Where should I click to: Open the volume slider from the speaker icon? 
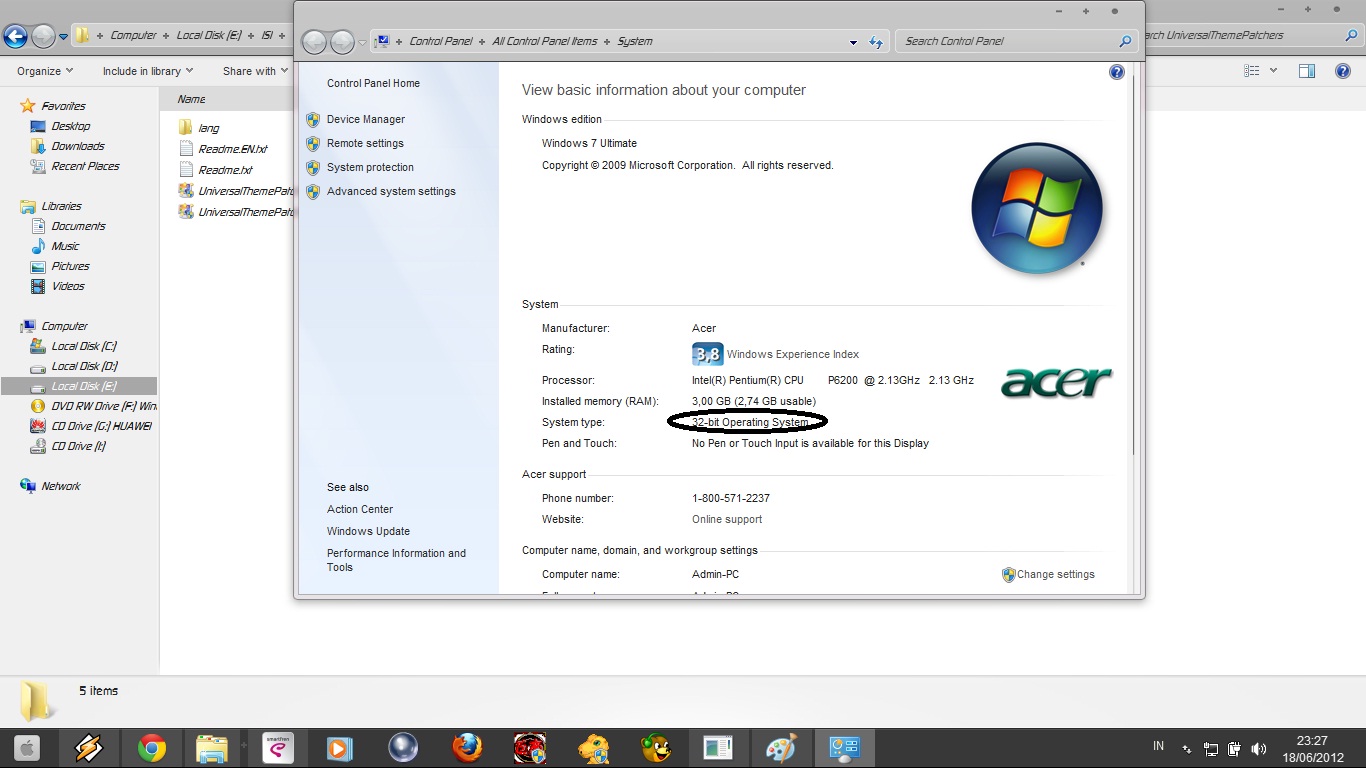tap(1259, 747)
